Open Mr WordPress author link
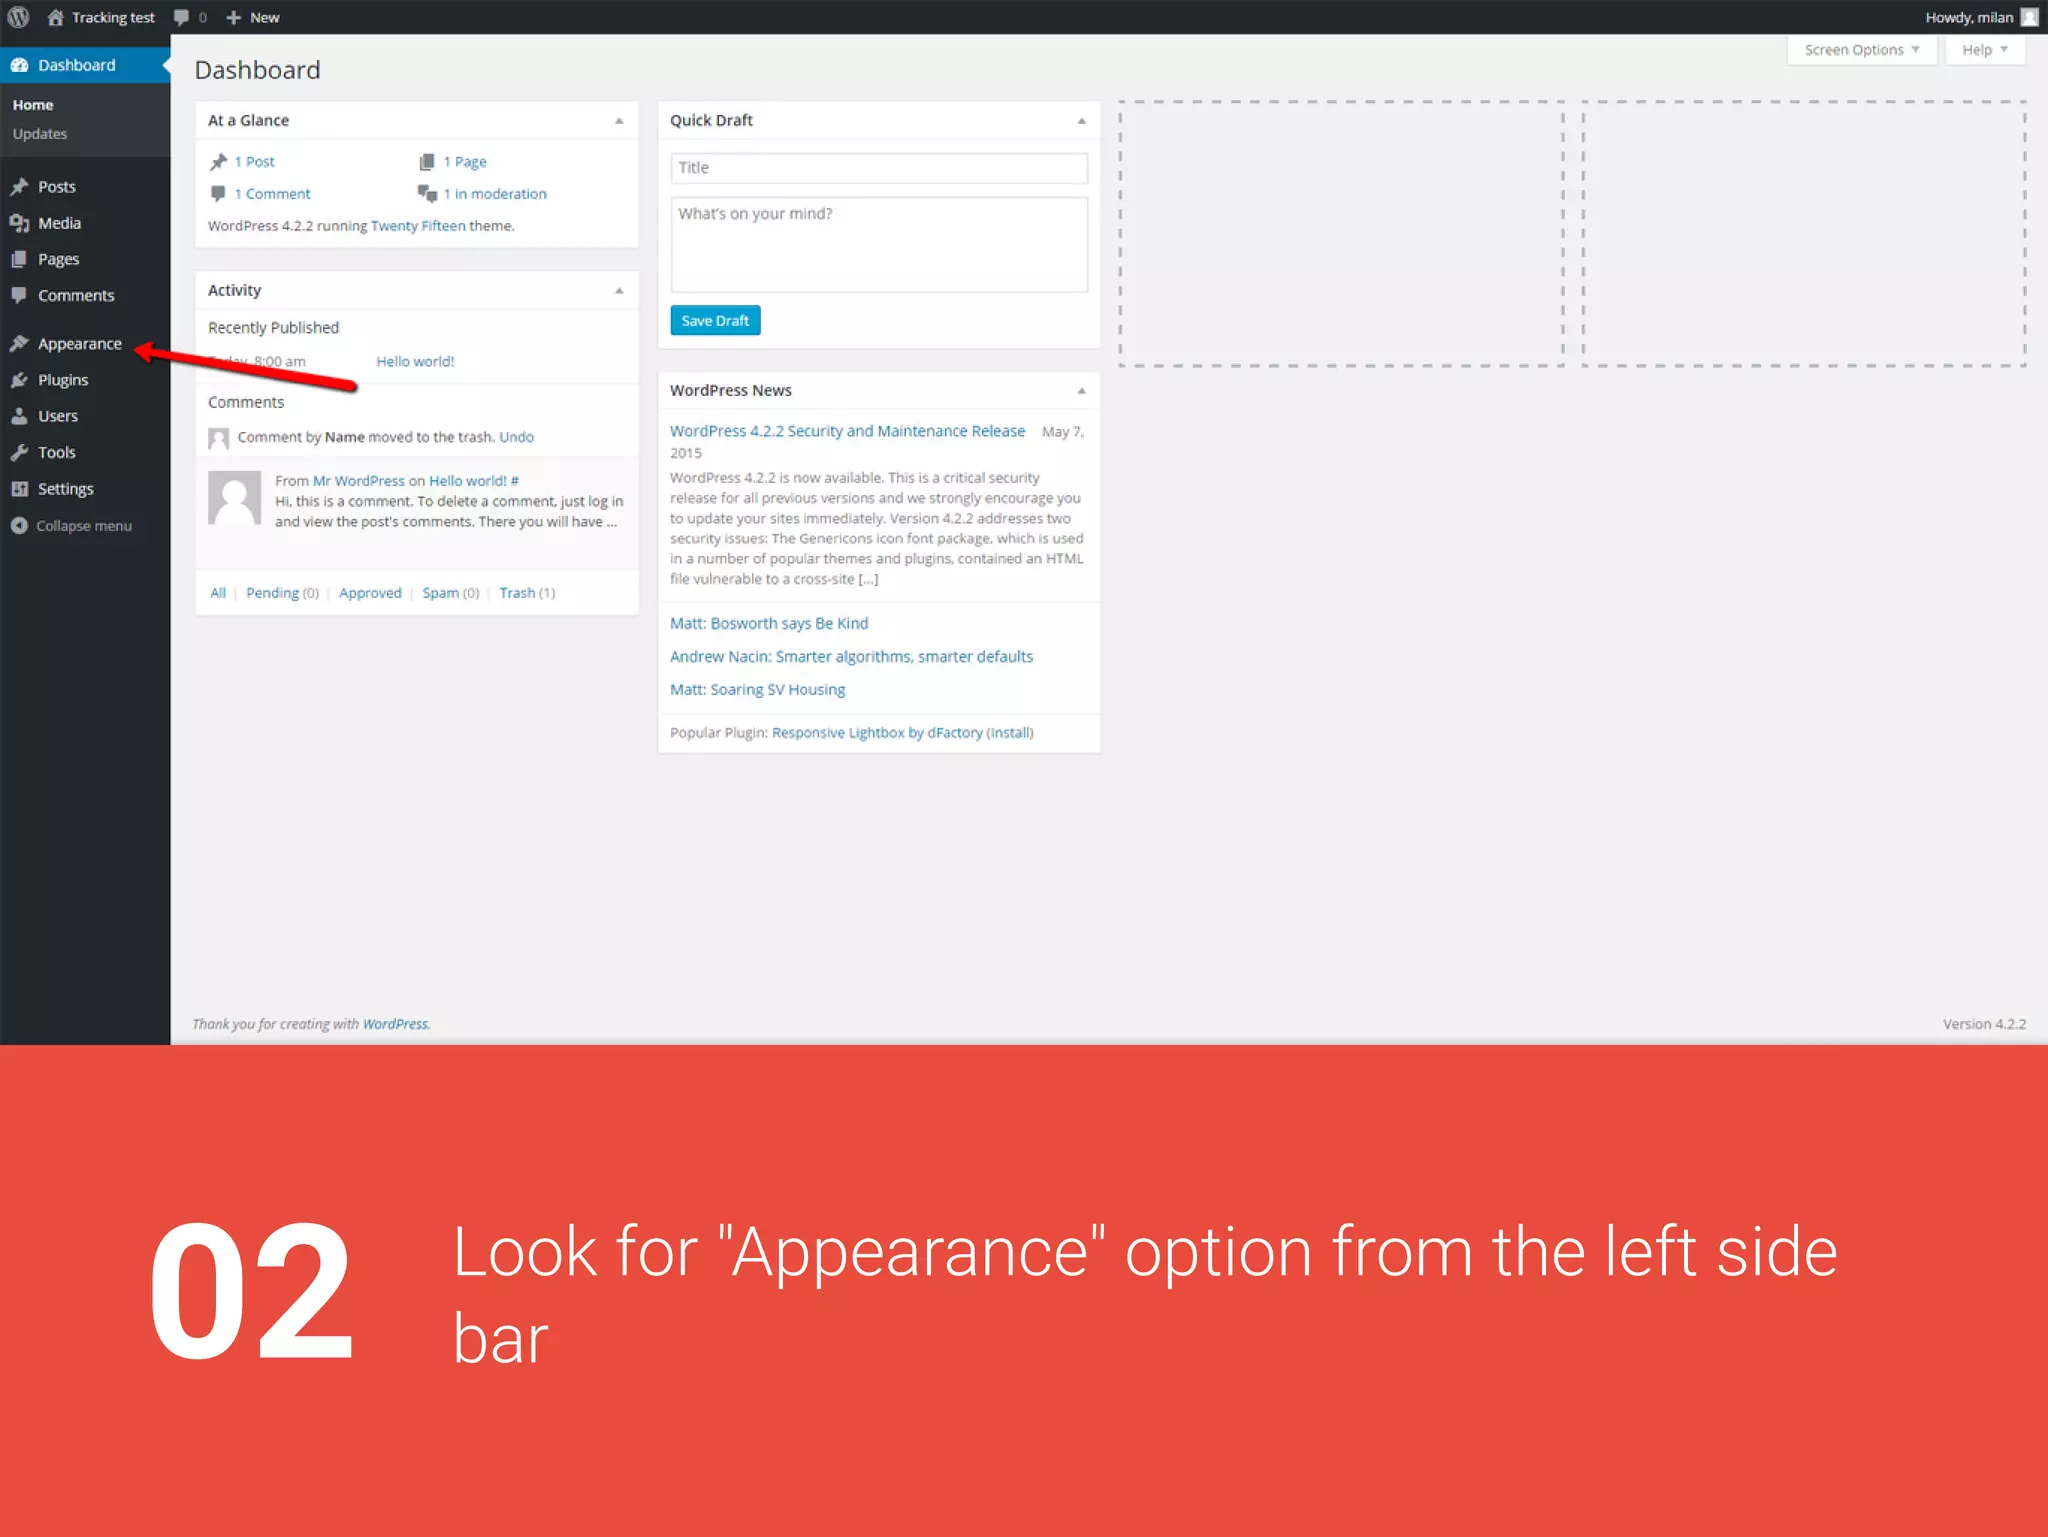This screenshot has width=2048, height=1537. click(359, 481)
